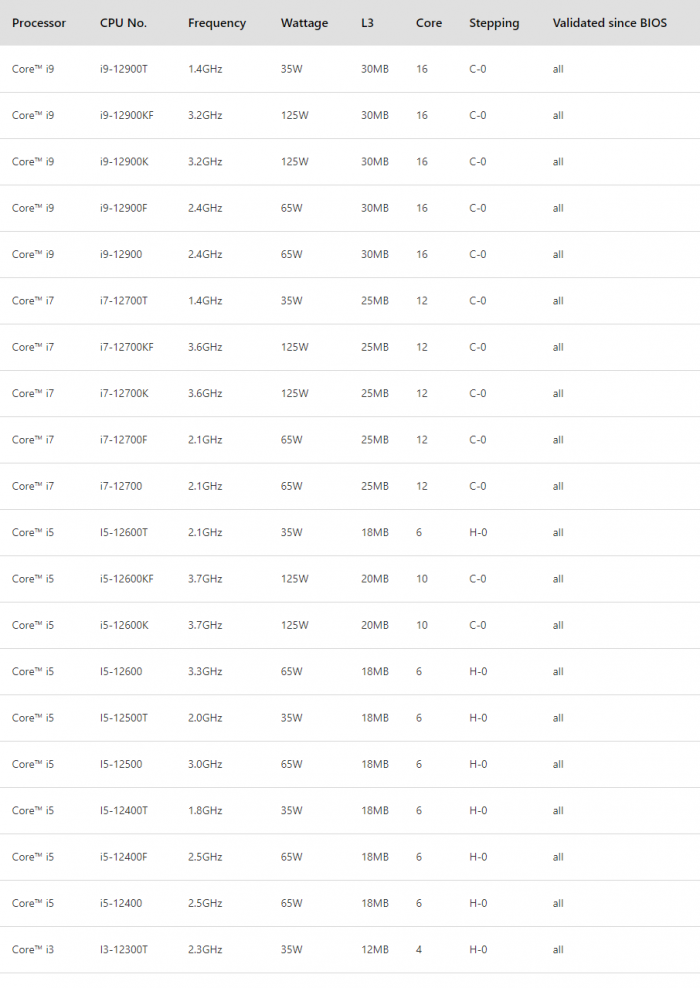
Task: Select the L3 column header
Action: pyautogui.click(x=368, y=23)
